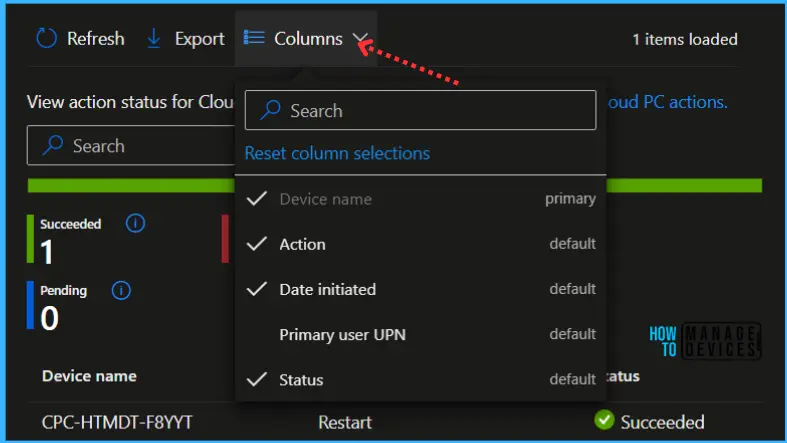Screen dimensions: 787x443
Task: Click magnifier icon in main search box
Action: 53,145
